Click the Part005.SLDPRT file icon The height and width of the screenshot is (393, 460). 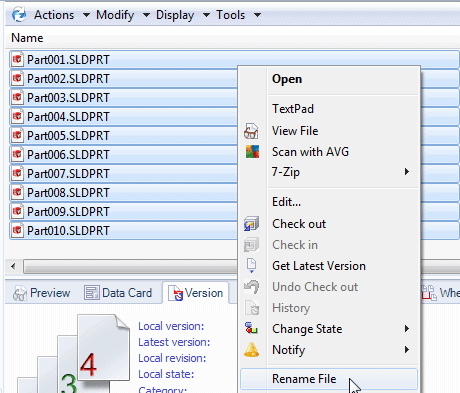point(17,136)
